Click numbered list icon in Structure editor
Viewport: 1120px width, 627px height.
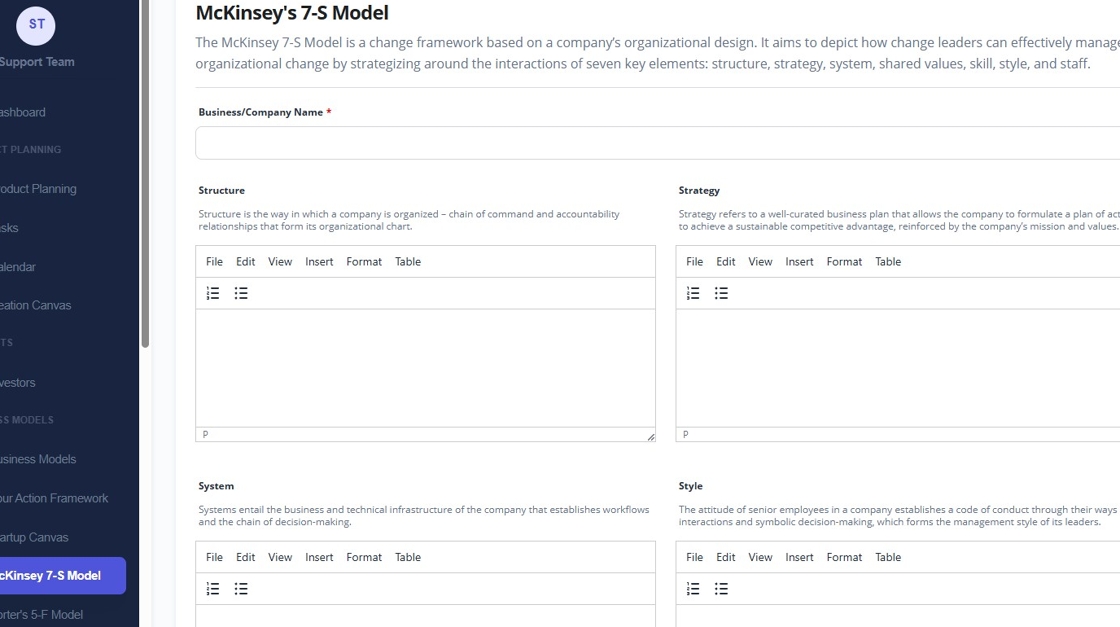coord(213,293)
